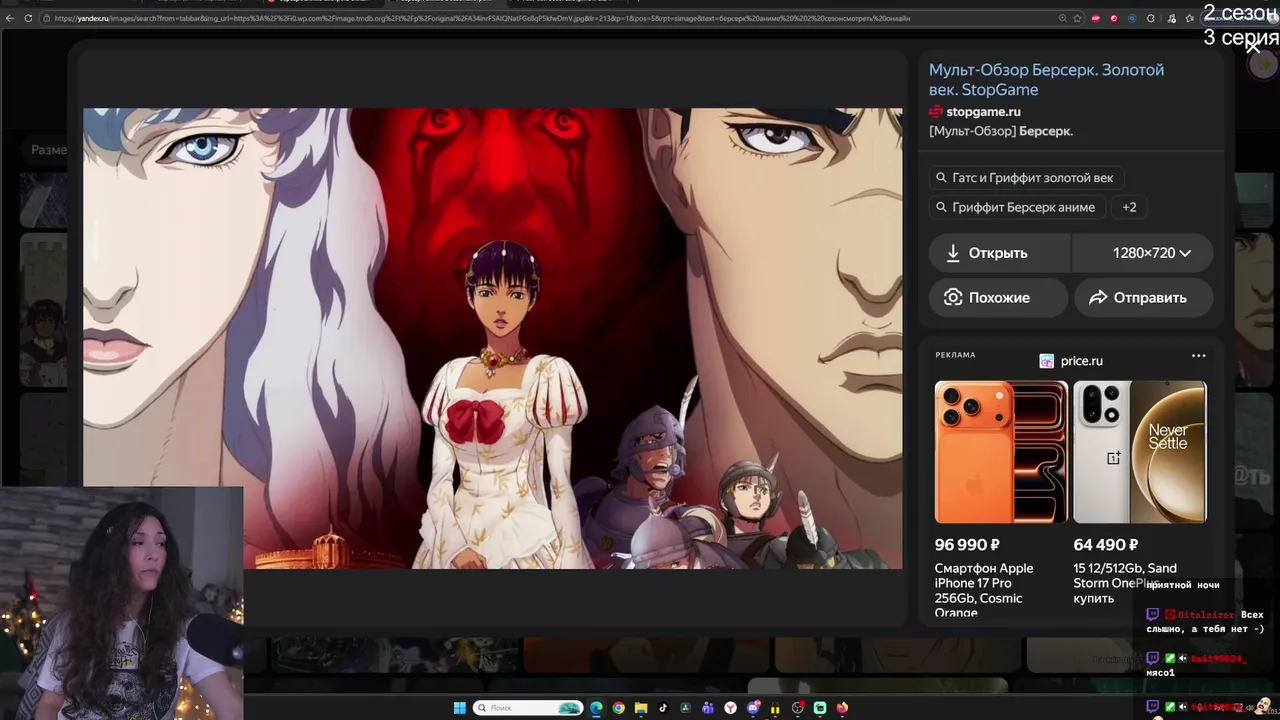Click the magnifier icon in "Гатс и Гриффит" chip
The height and width of the screenshot is (720, 1280).
(x=941, y=178)
